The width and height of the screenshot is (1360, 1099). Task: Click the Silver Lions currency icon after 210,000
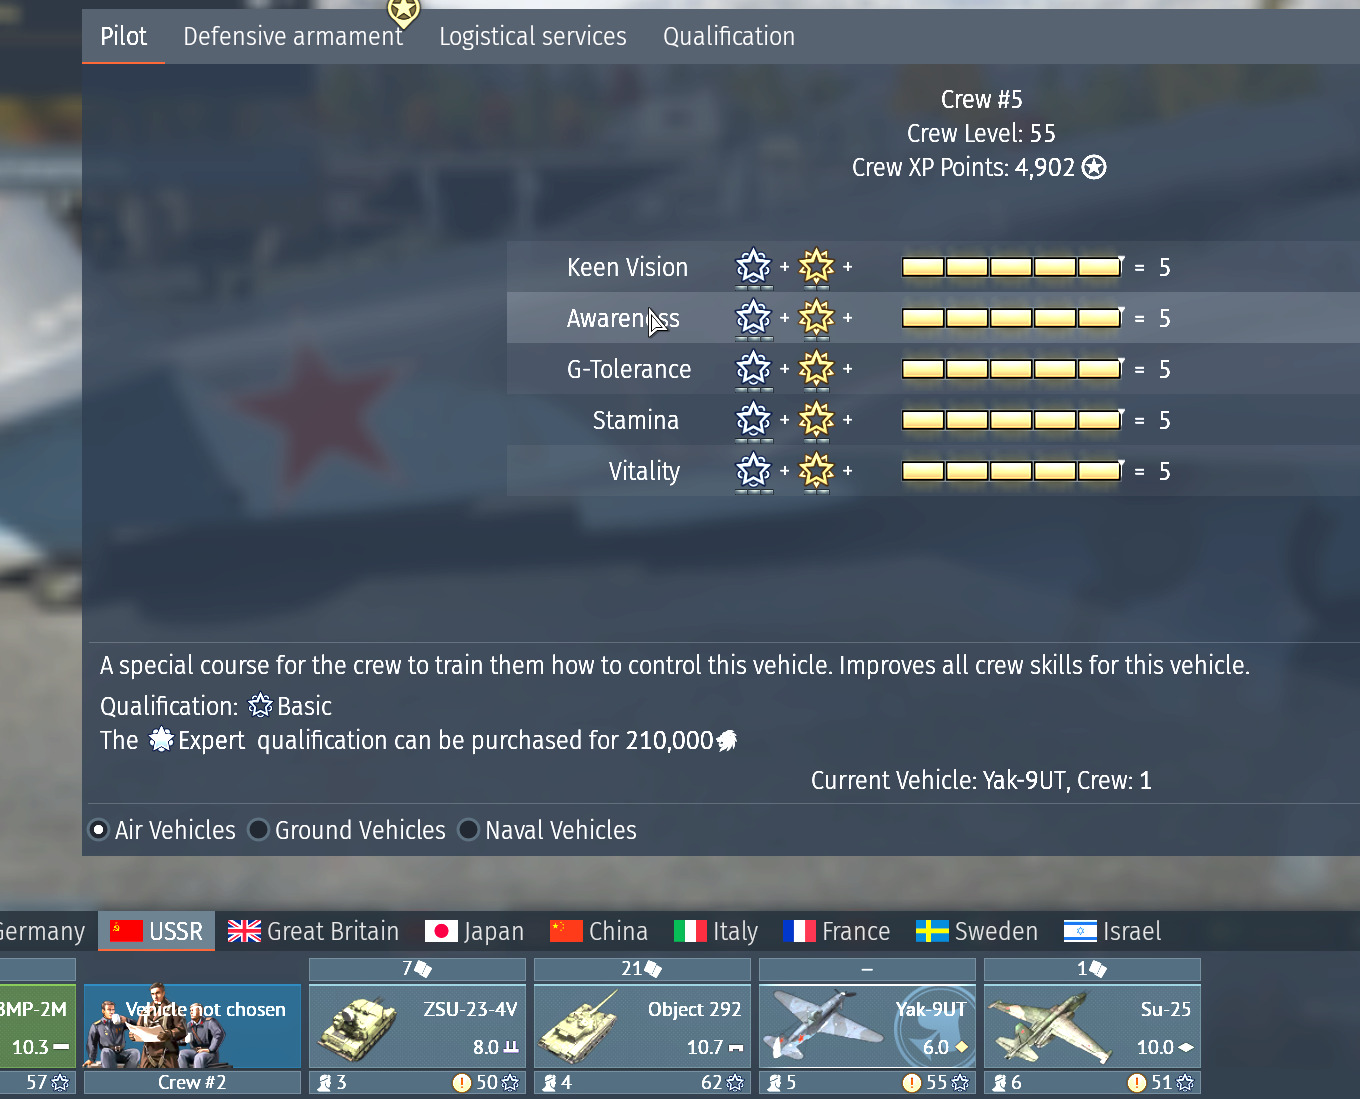point(727,741)
